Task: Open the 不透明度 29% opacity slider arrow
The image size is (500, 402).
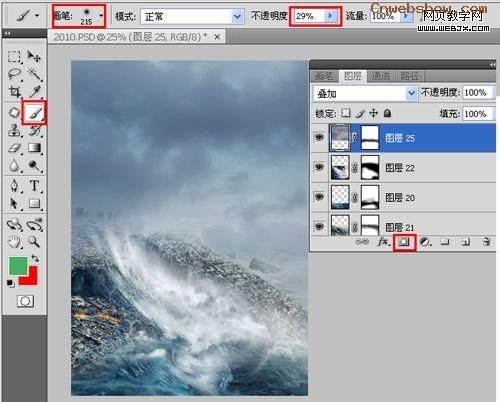Action: pos(331,16)
